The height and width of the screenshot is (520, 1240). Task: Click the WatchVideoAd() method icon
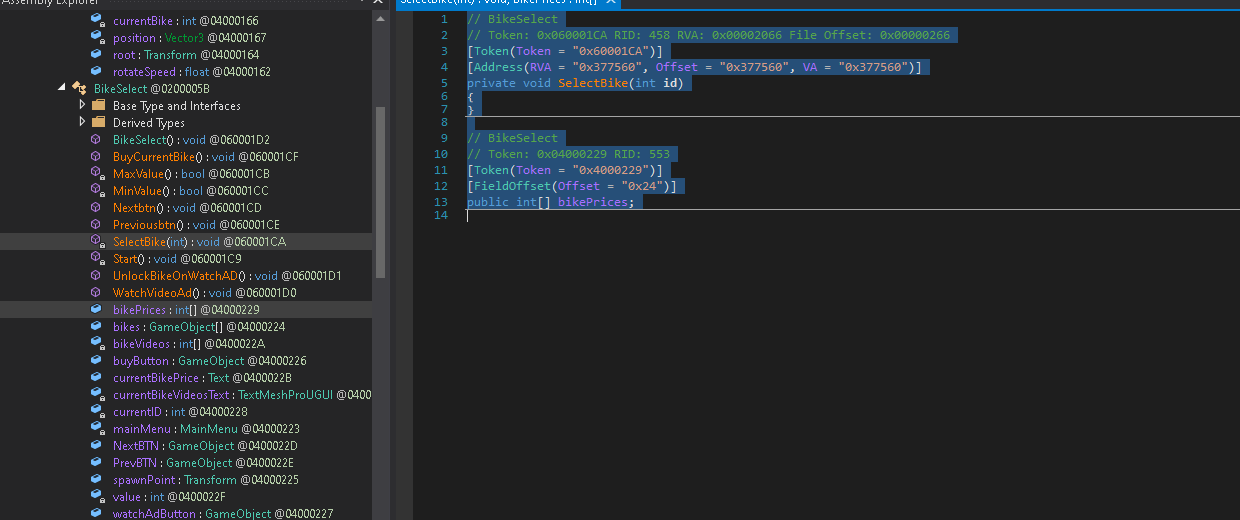pos(97,293)
